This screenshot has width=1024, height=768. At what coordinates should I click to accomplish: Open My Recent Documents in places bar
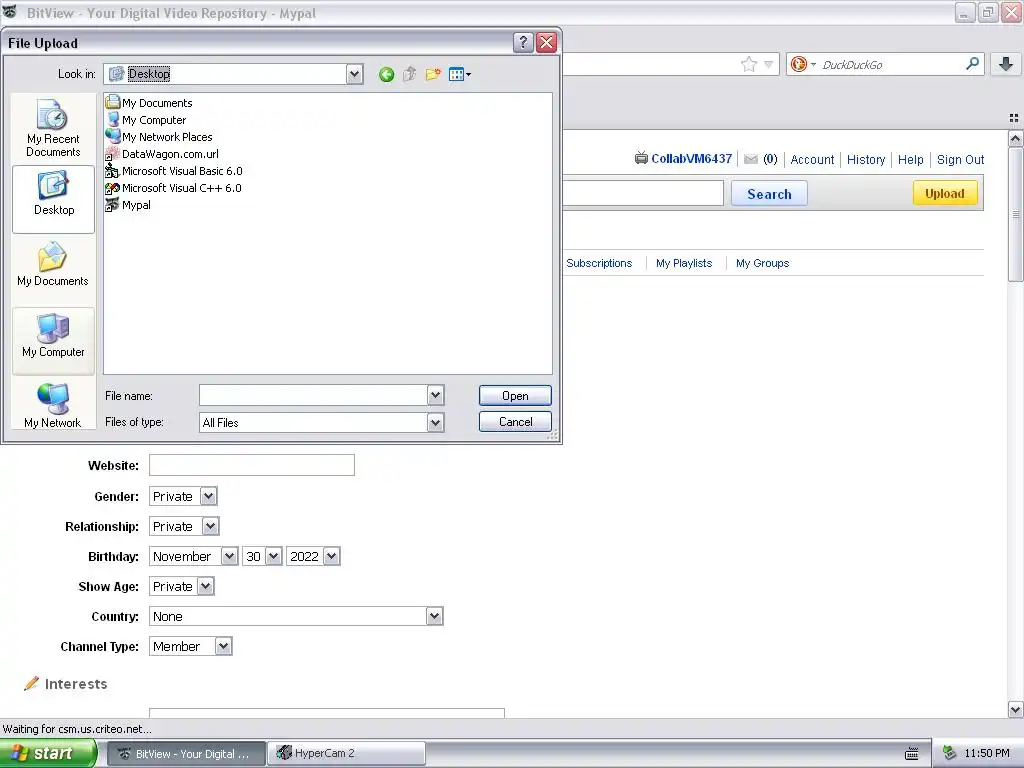(53, 128)
